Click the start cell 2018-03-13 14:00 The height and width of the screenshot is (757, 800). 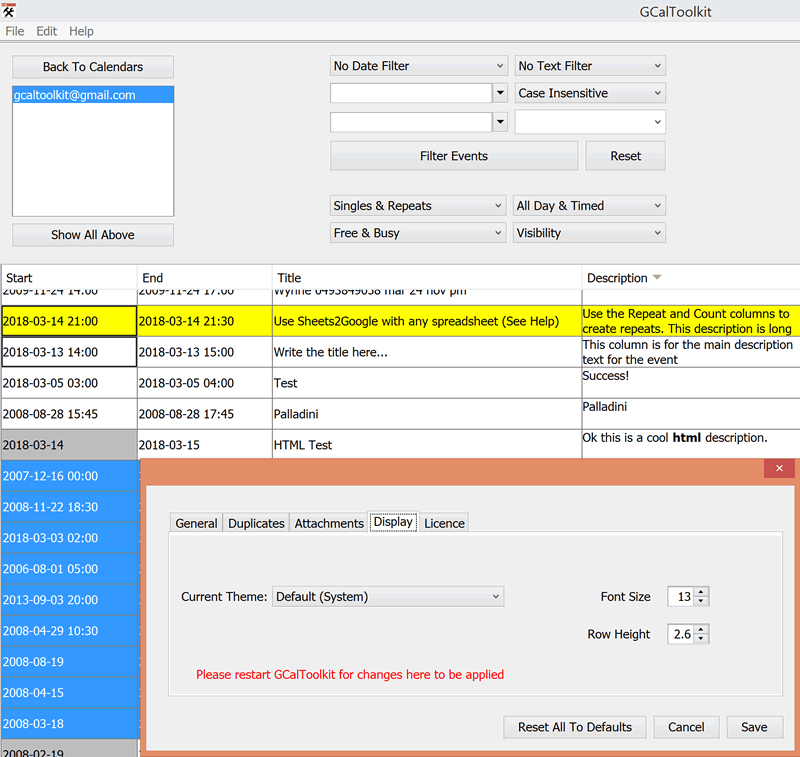69,352
